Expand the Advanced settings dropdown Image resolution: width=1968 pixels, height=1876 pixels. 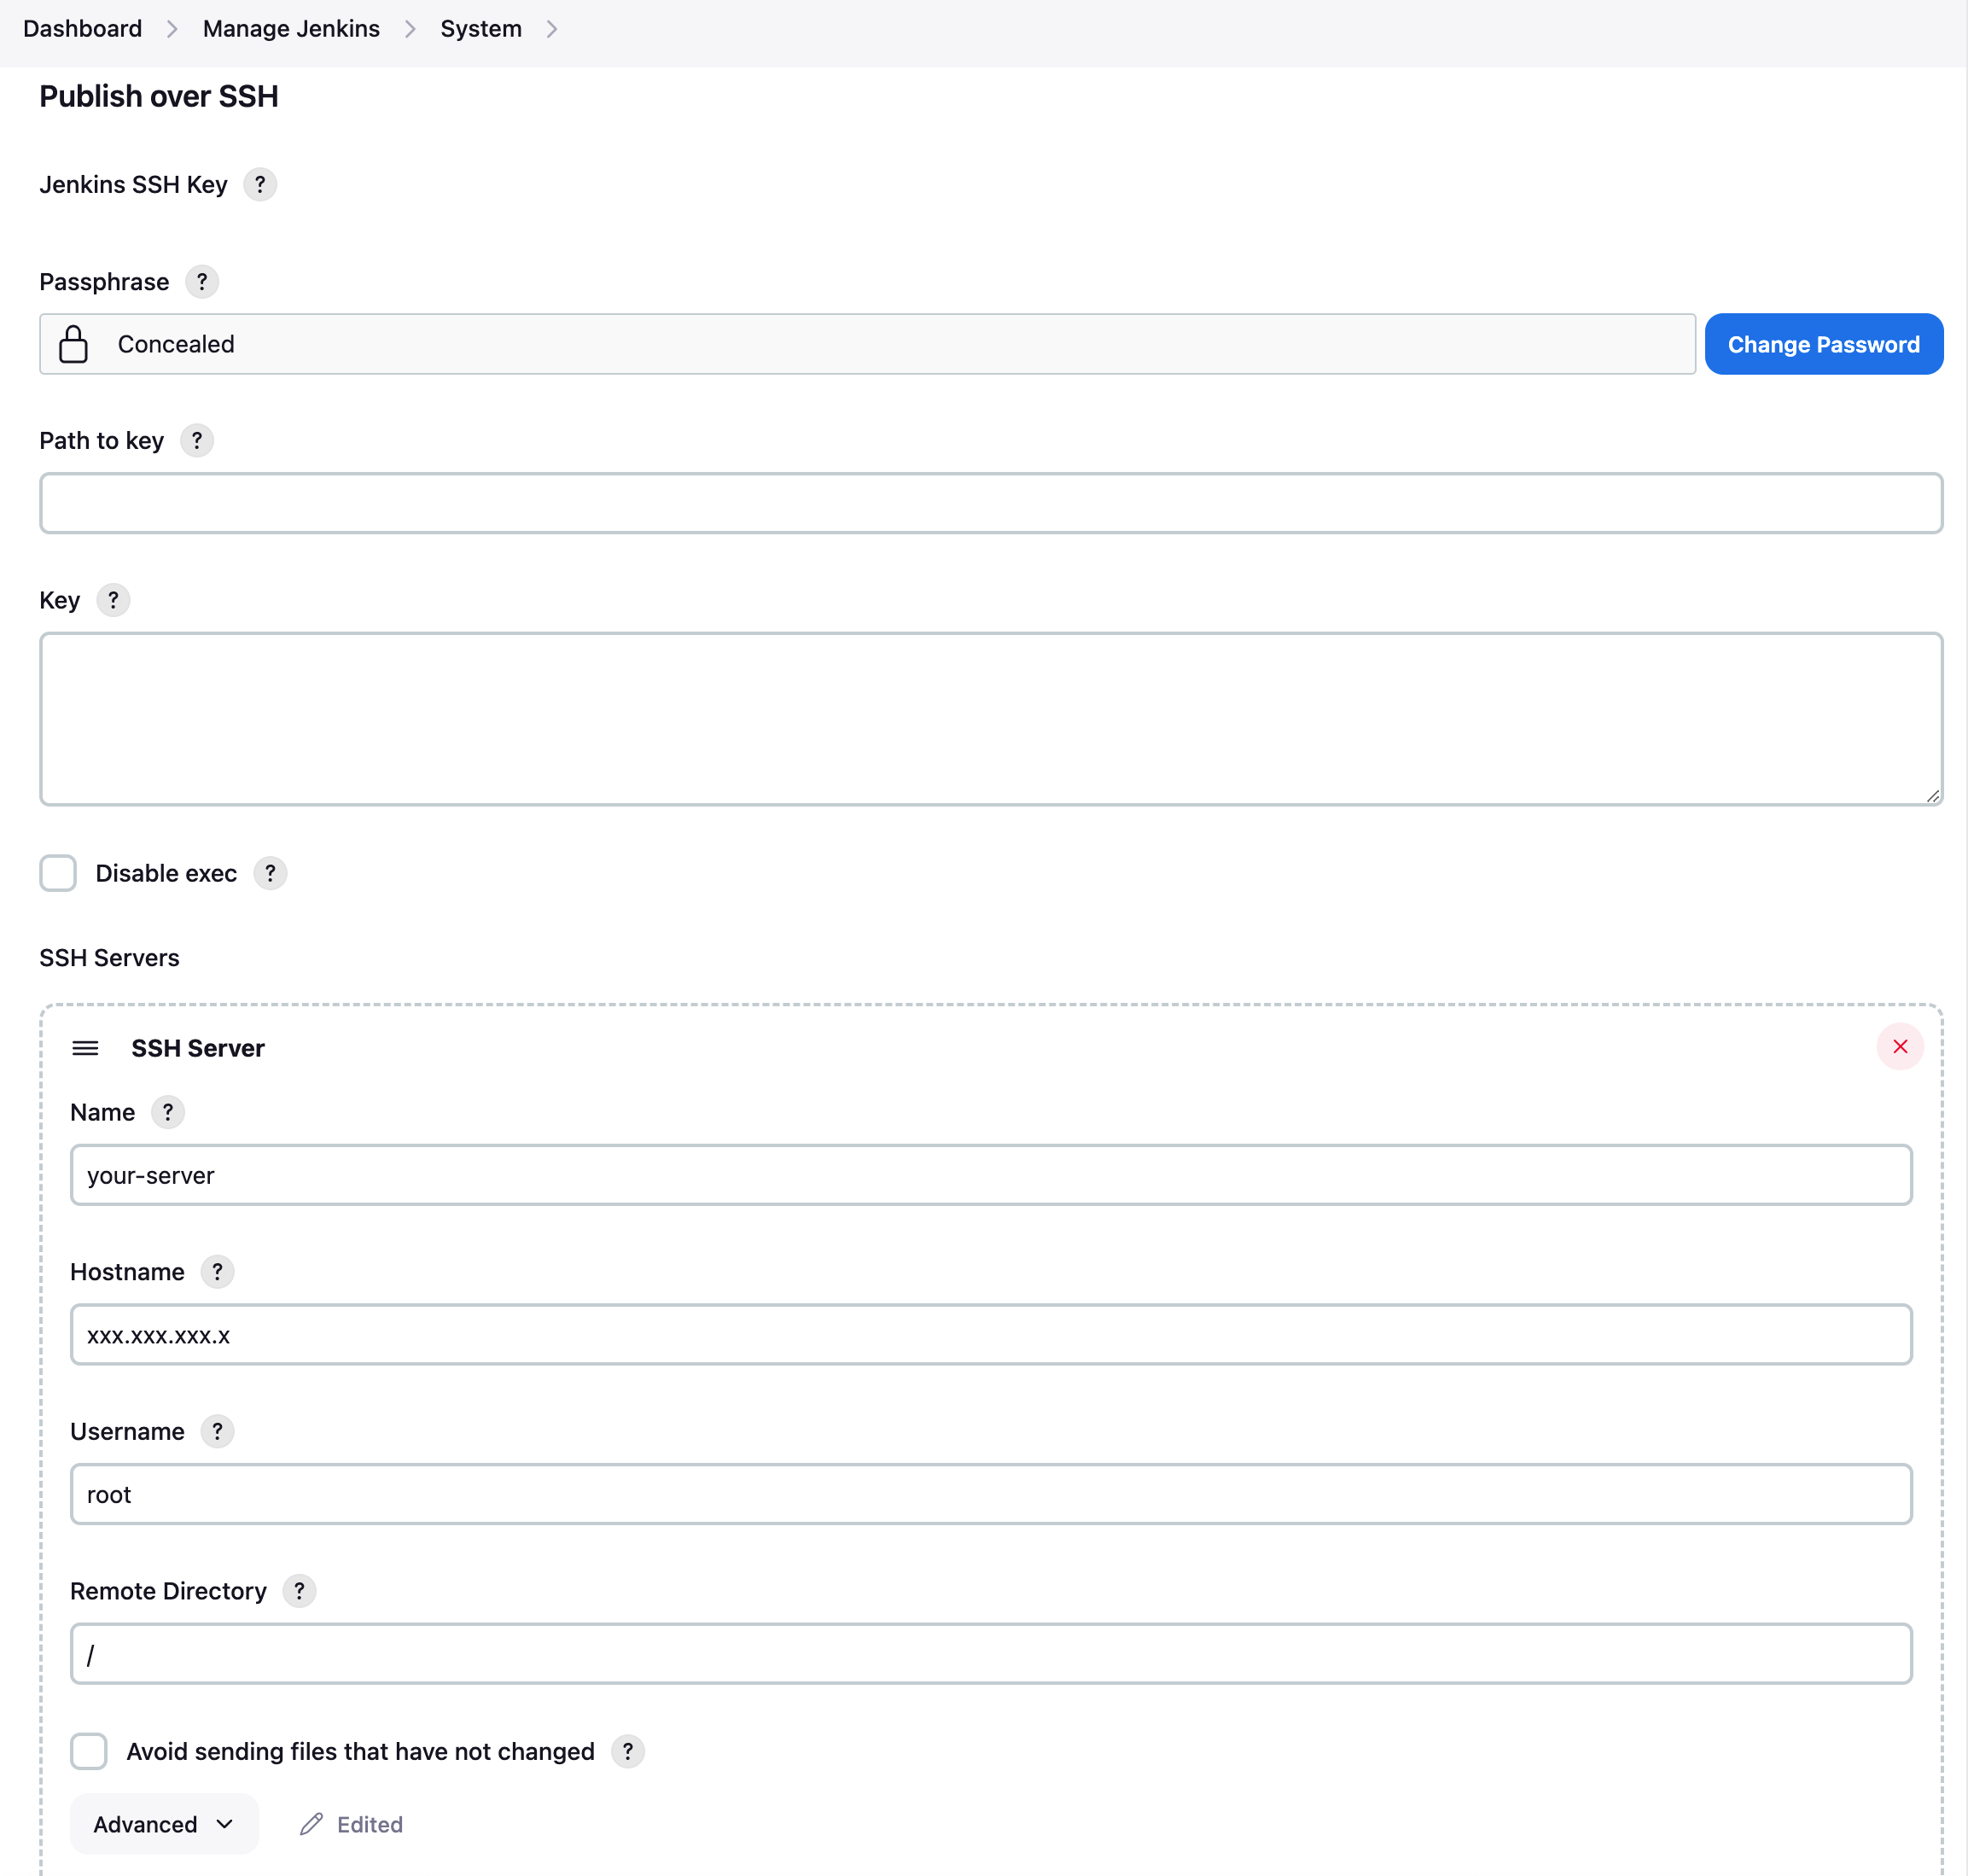pos(164,1824)
